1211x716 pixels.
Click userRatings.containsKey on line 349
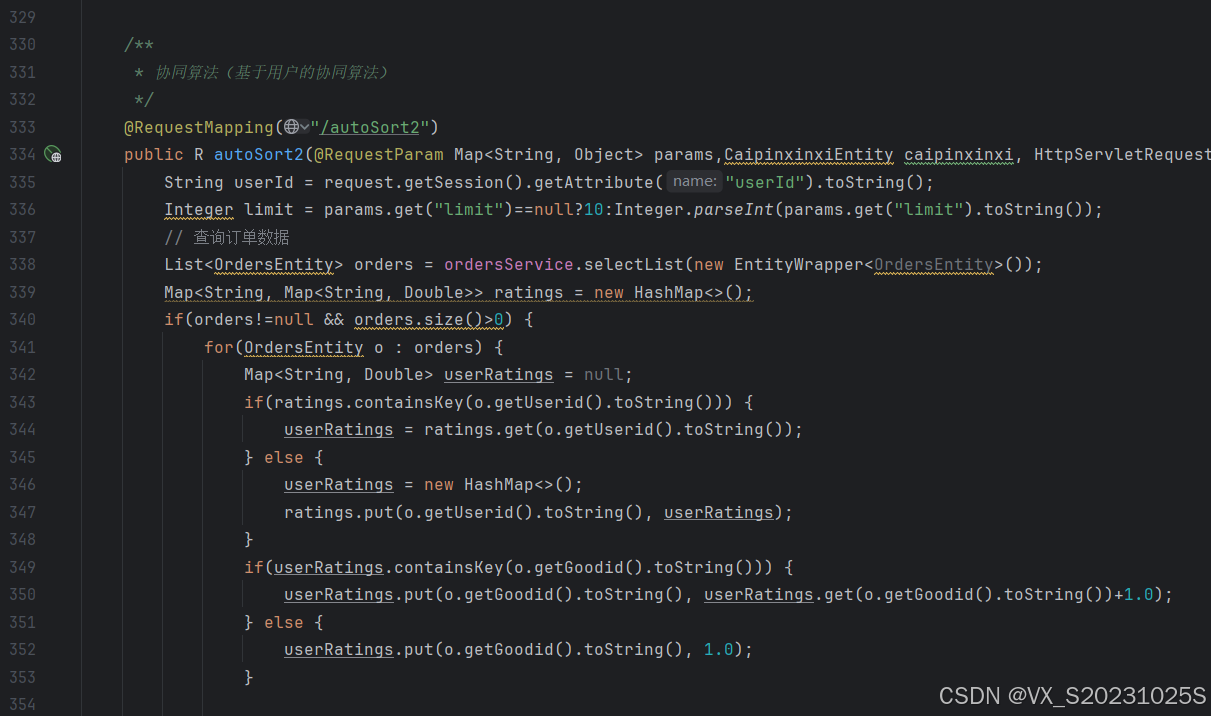coord(389,567)
